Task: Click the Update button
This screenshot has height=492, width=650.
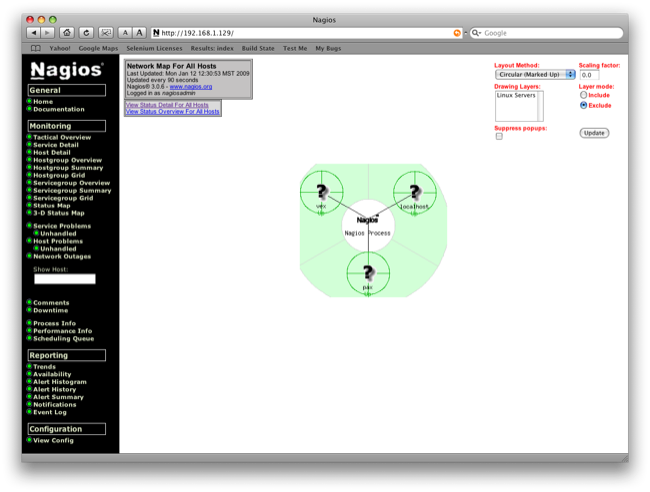Action: point(594,133)
